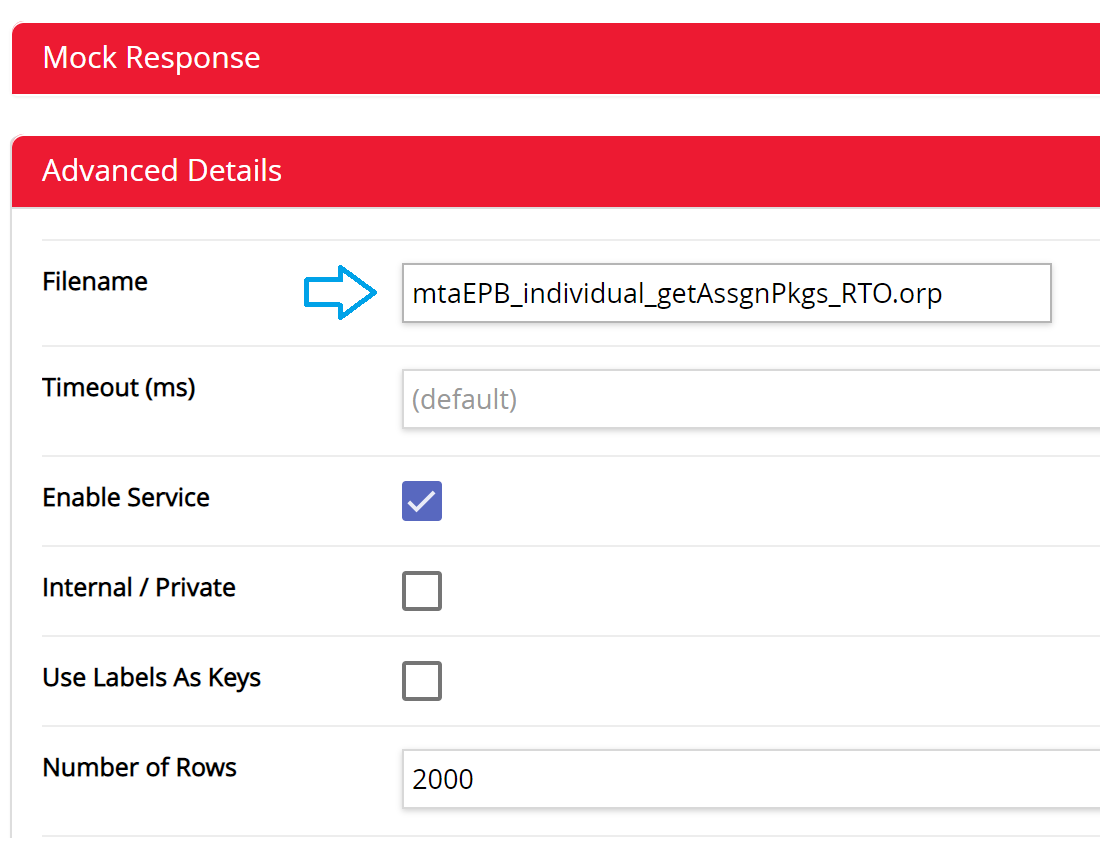Screen dimensions: 1100x846
Task: Select the Timeout (ms) label text
Action: tap(119, 388)
